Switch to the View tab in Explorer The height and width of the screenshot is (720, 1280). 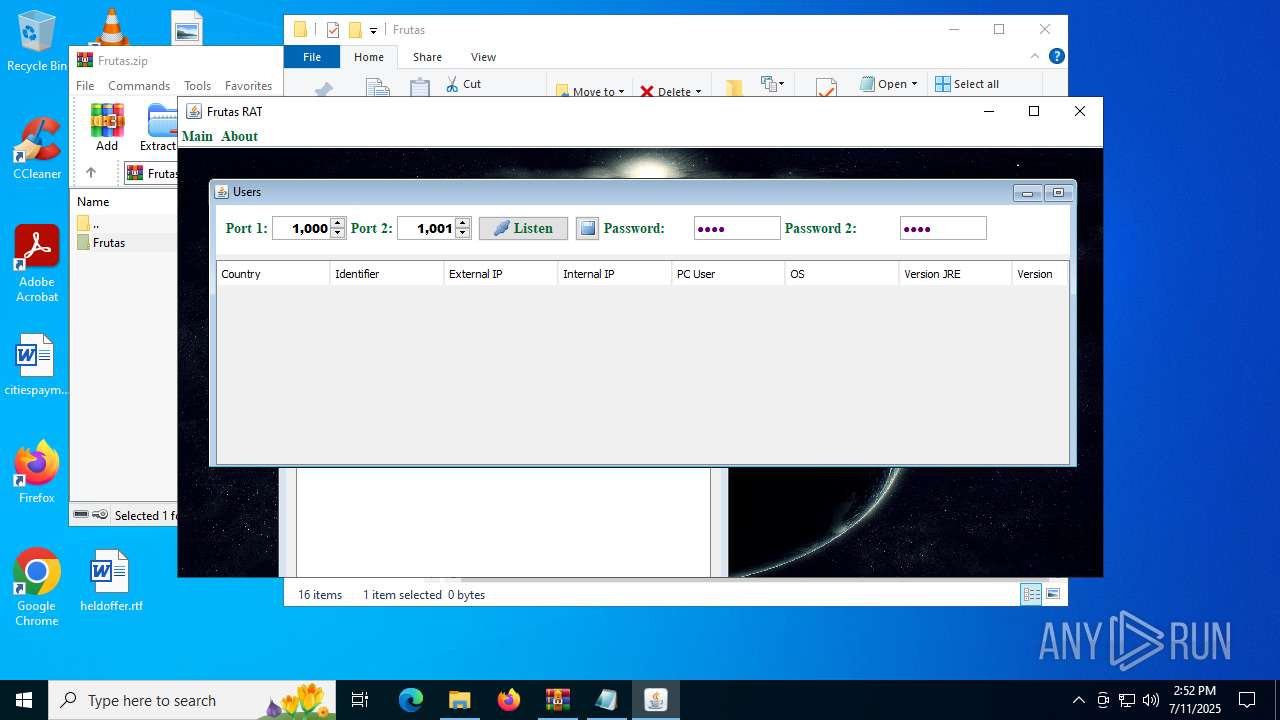(483, 57)
